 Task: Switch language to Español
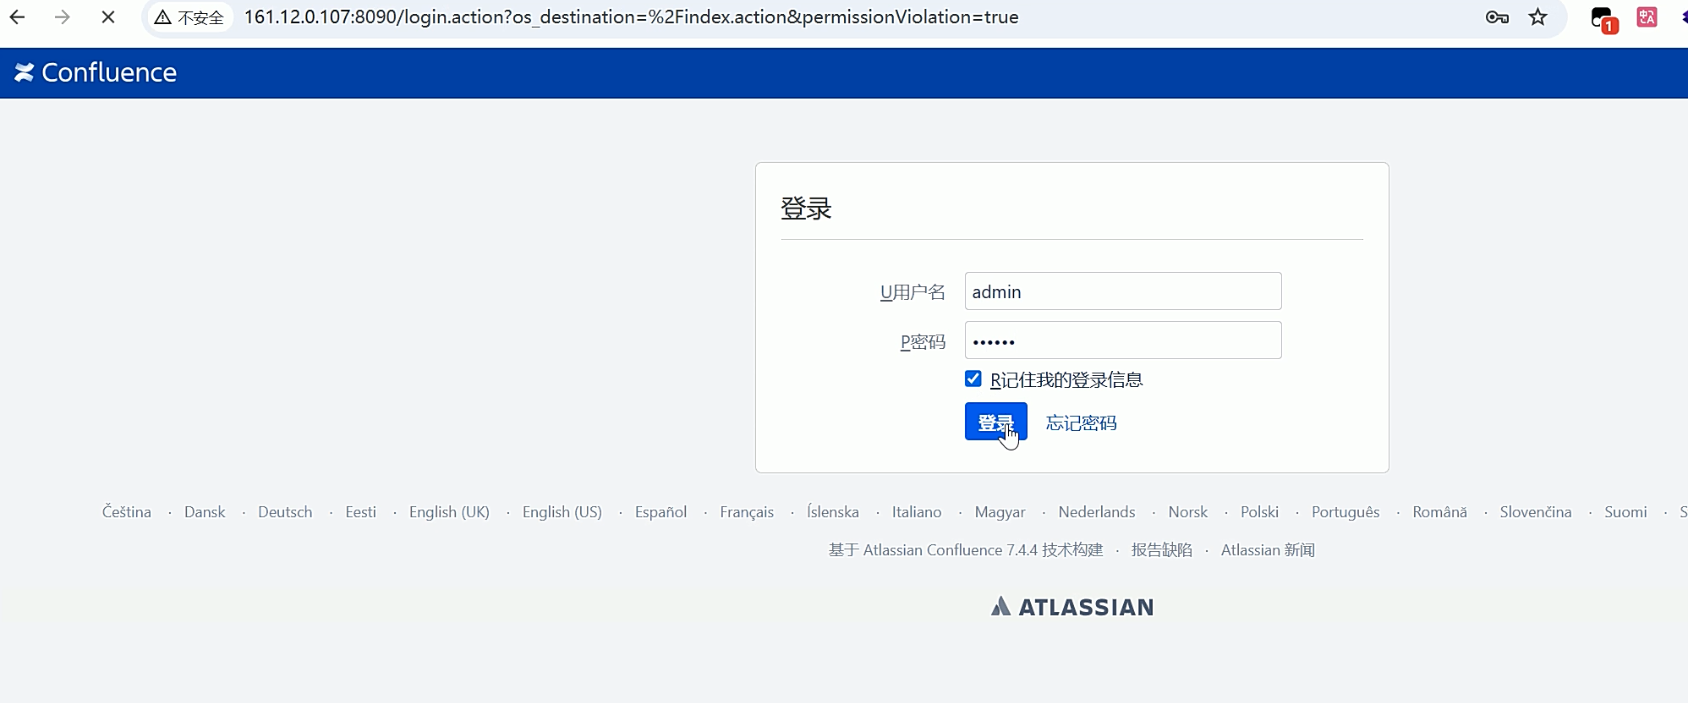pos(661,511)
